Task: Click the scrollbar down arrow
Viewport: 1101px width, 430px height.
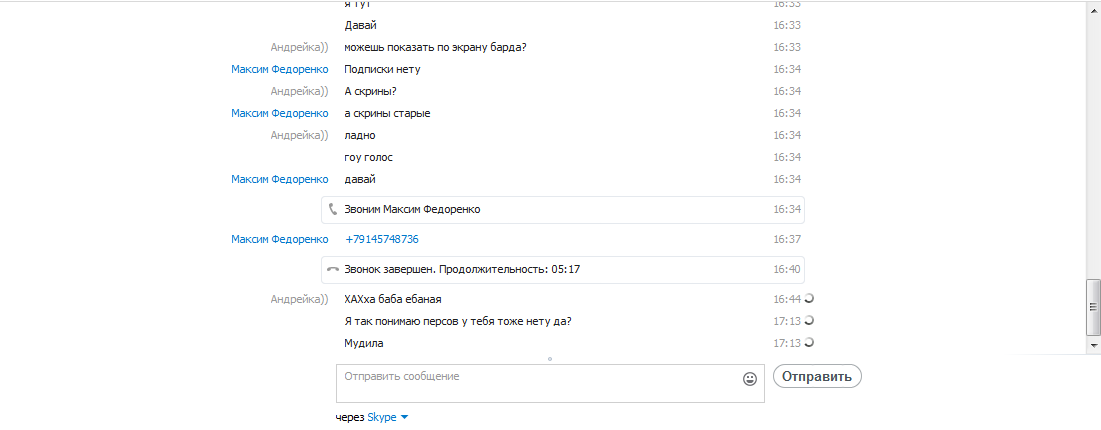Action: pyautogui.click(x=1093, y=346)
